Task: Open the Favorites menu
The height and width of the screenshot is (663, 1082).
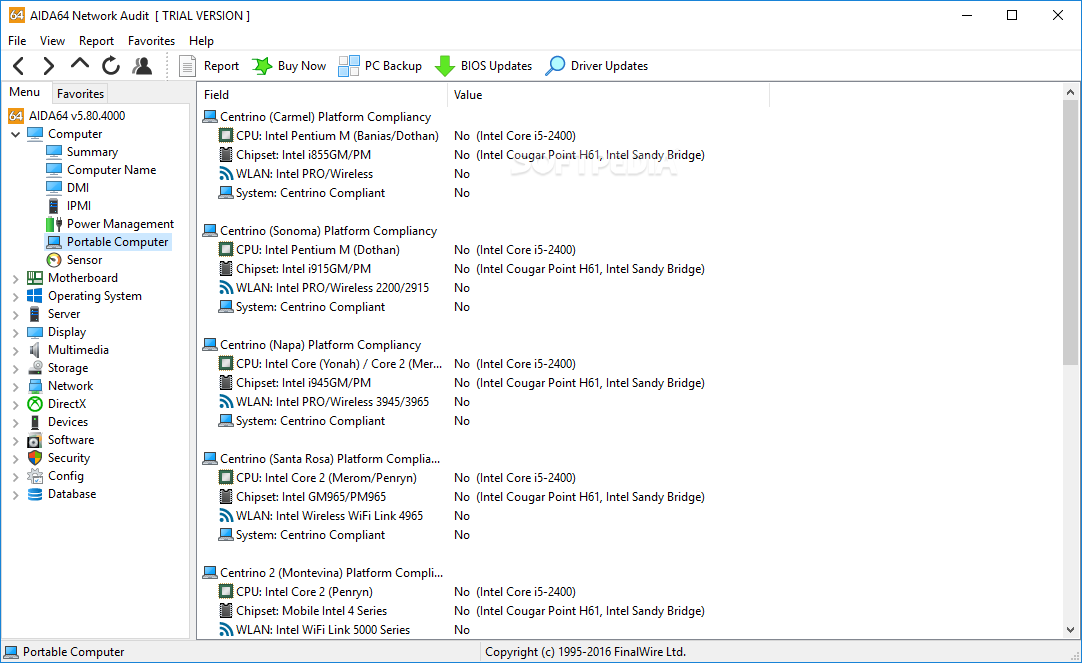Action: (151, 41)
